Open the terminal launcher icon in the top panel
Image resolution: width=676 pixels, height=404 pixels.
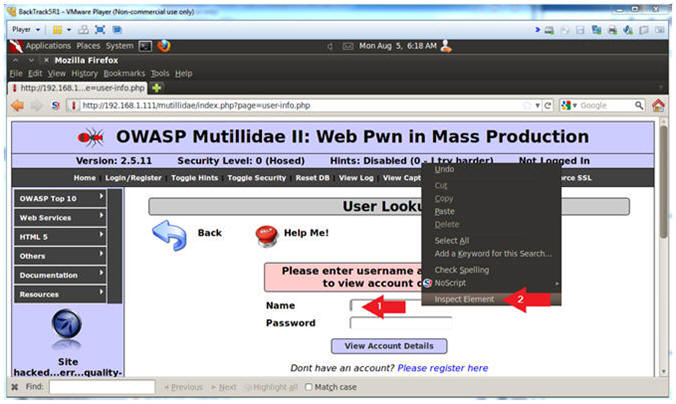[145, 46]
